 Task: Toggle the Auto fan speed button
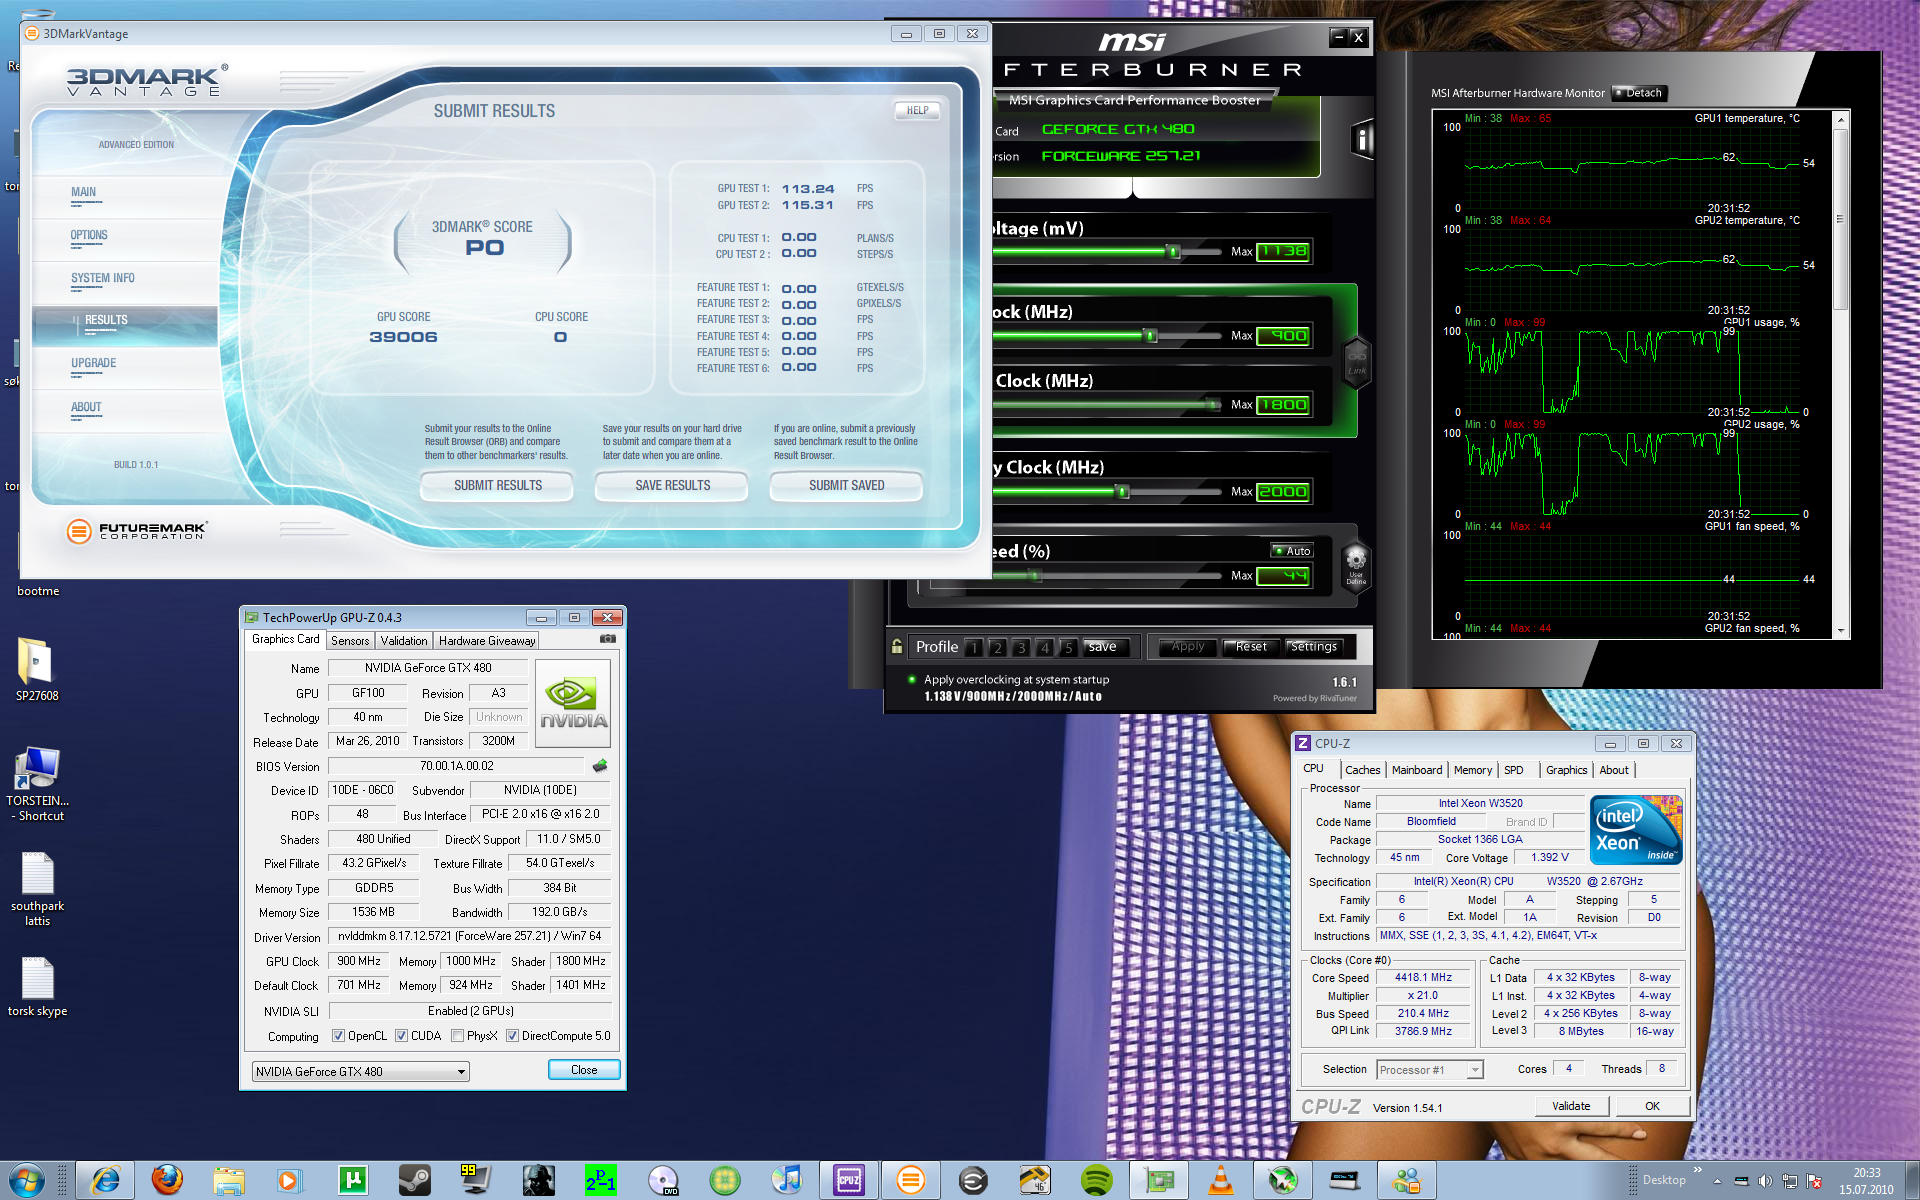(1292, 551)
